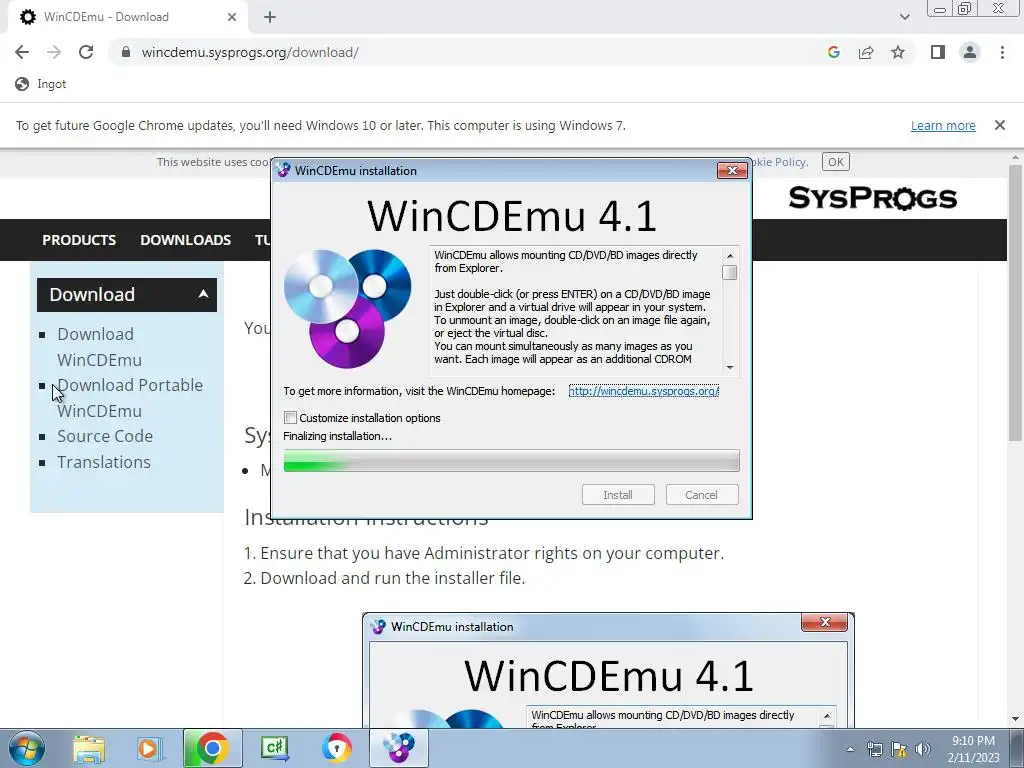Switch to Chrome in the taskbar
1024x768 pixels.
point(212,748)
